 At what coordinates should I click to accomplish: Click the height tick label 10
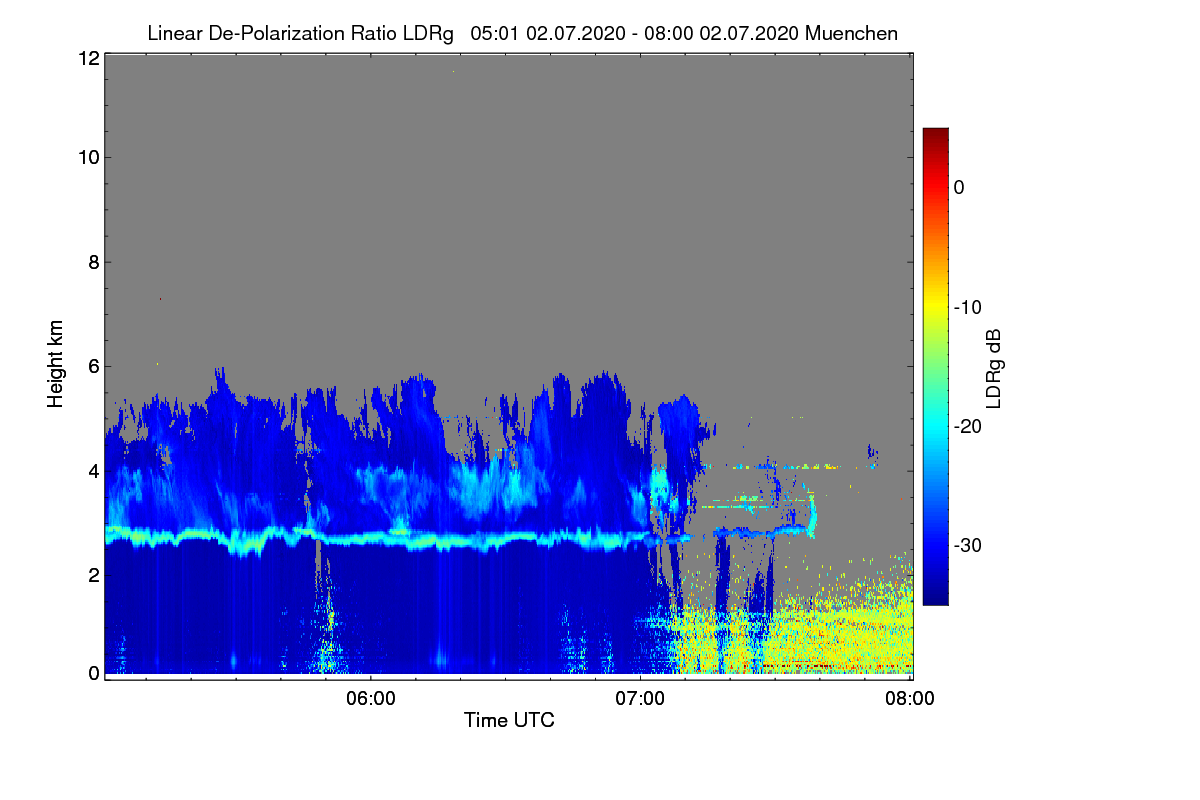88,157
